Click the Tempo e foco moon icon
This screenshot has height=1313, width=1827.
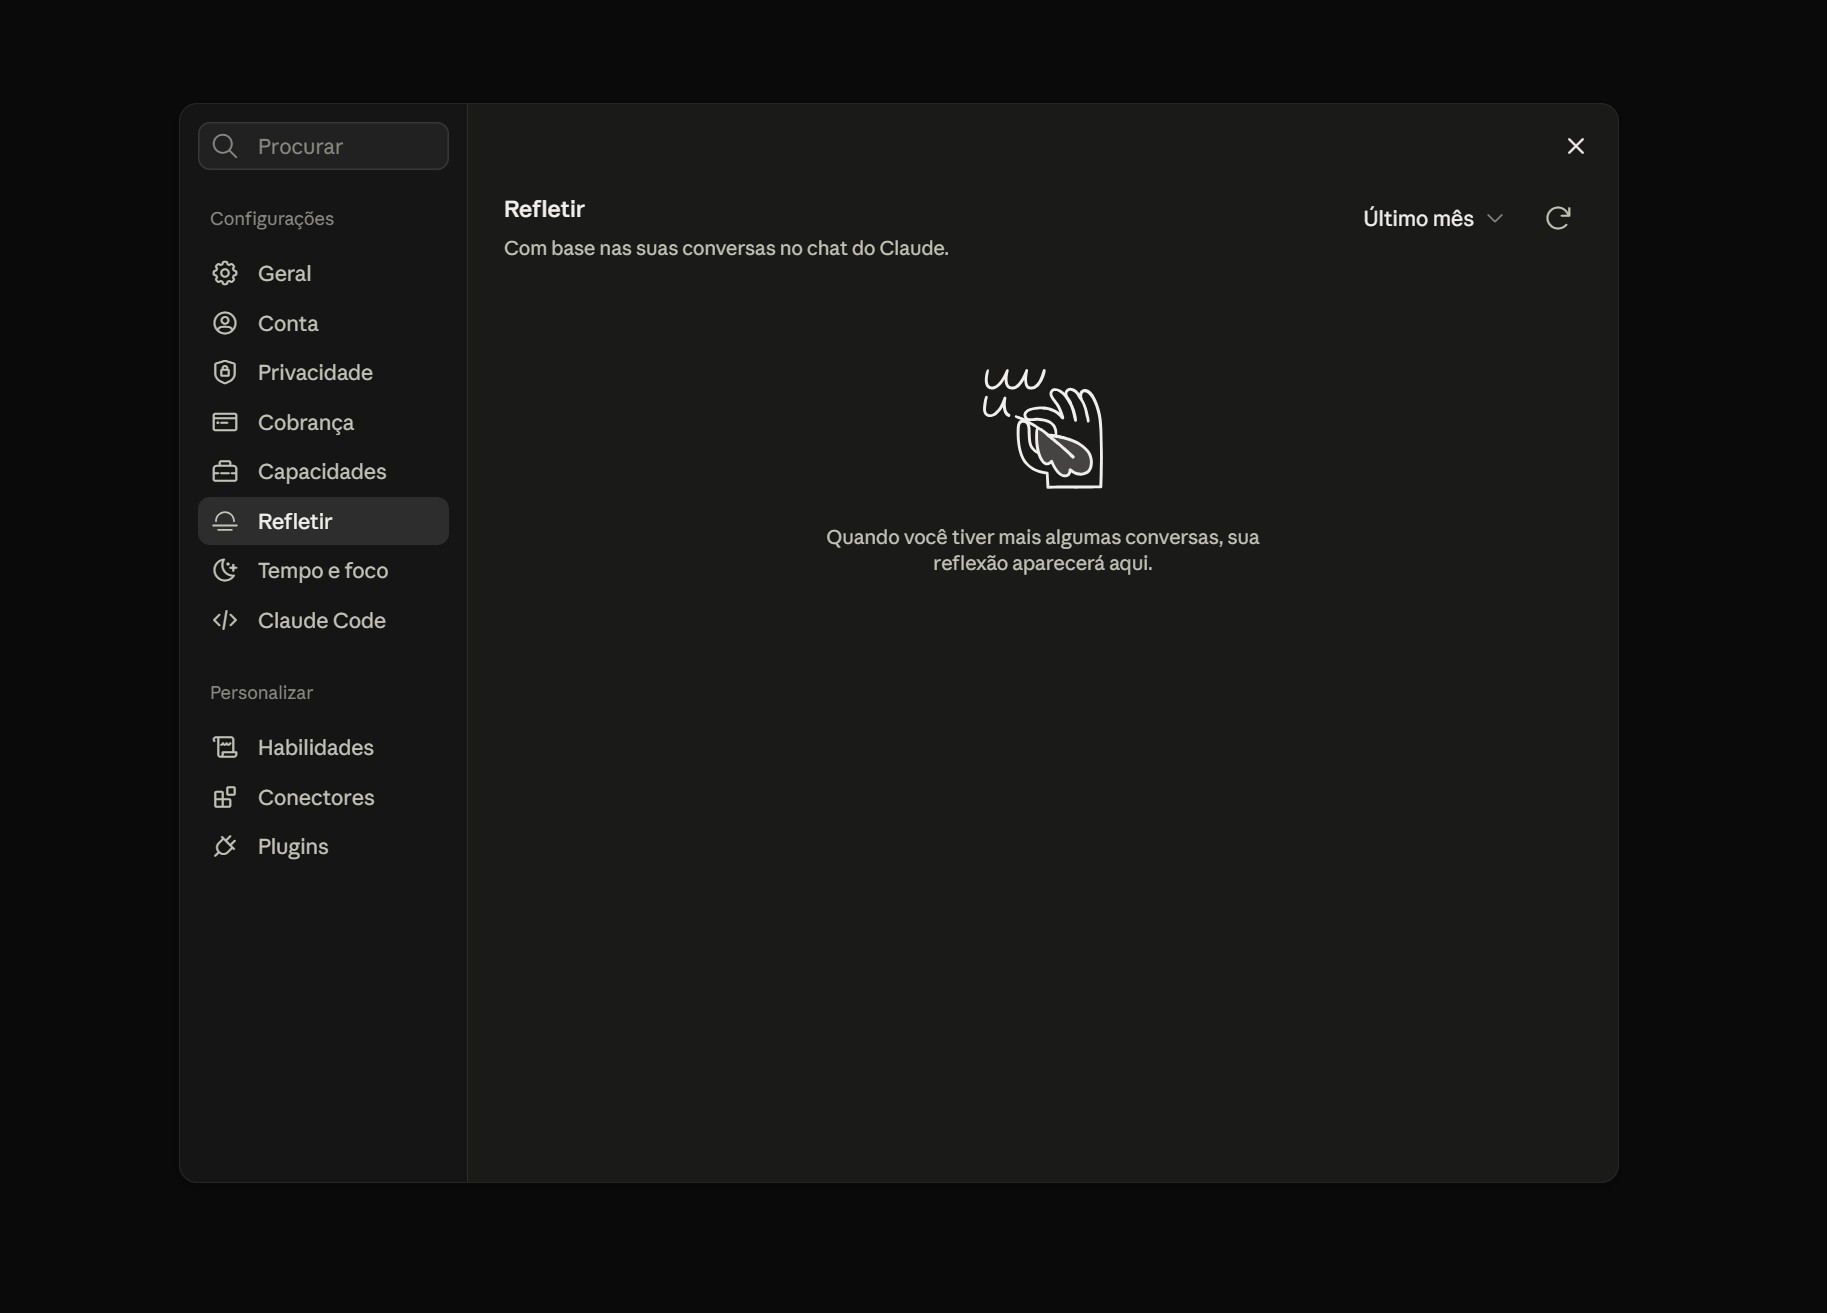point(225,570)
